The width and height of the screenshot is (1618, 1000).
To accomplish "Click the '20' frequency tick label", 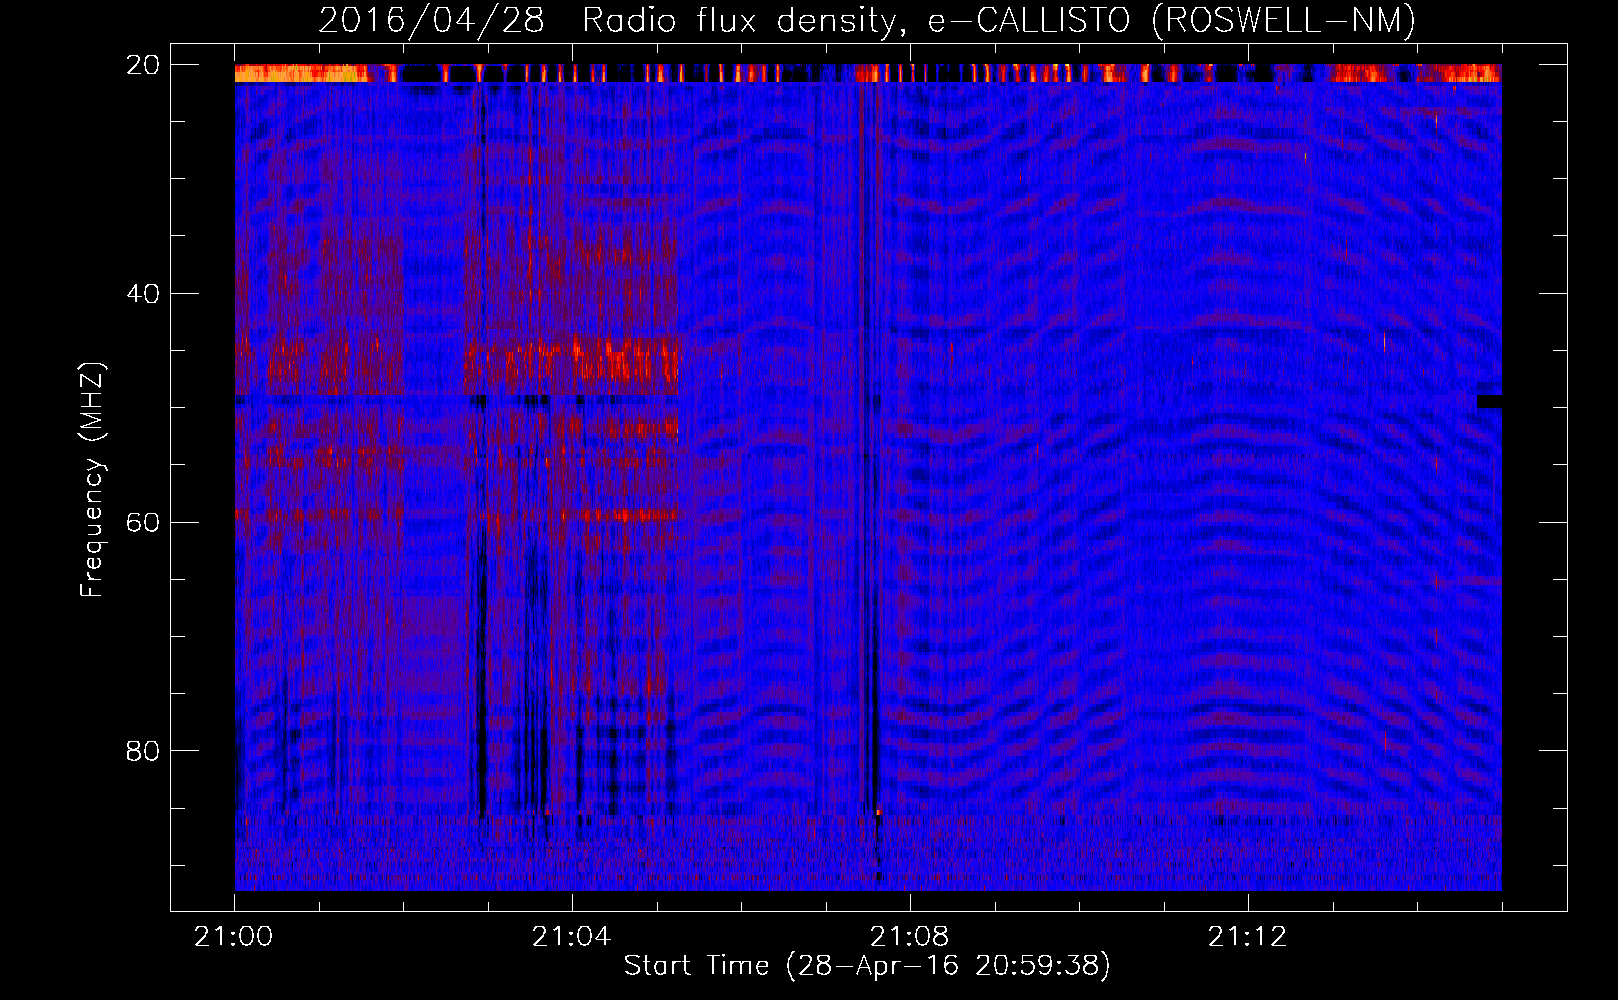I will pos(143,65).
